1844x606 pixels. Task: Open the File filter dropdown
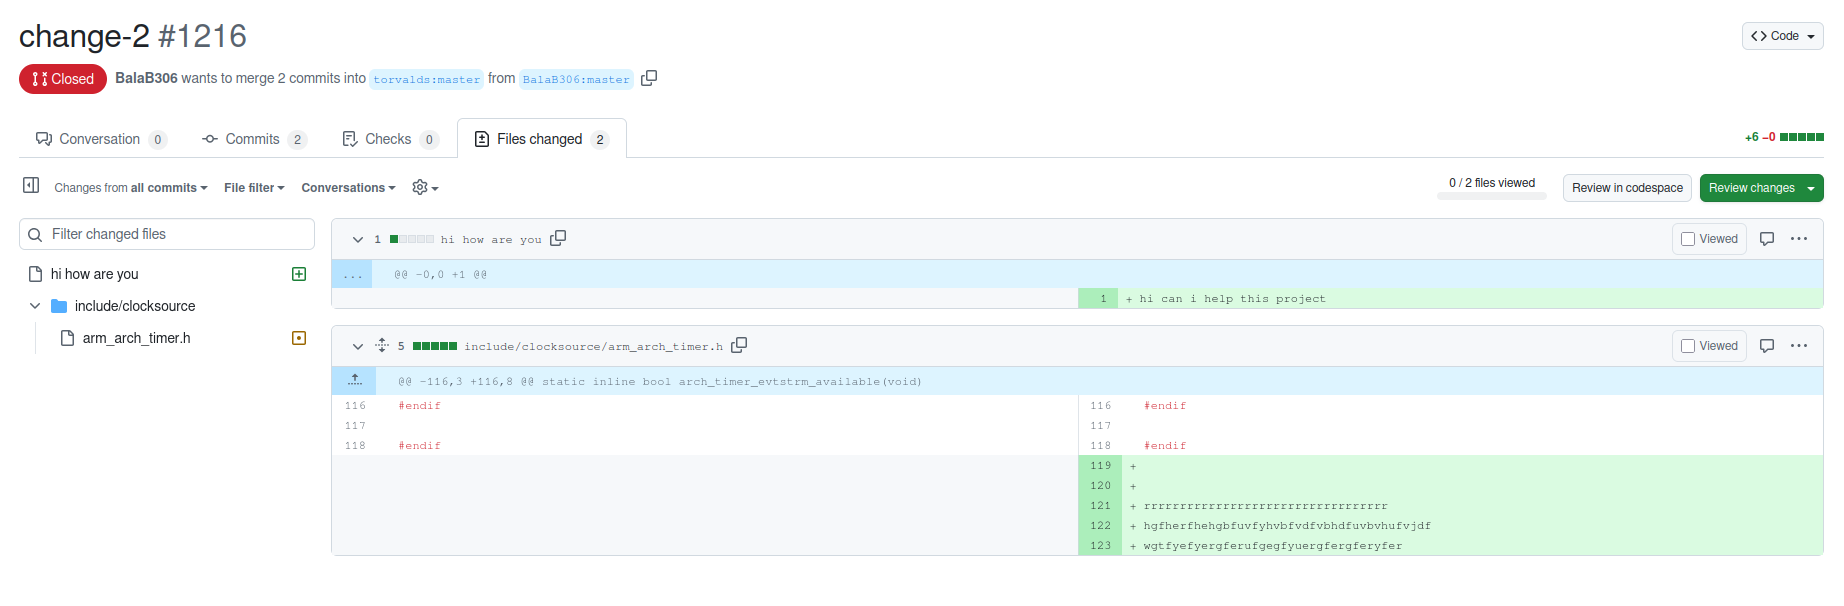tap(254, 188)
